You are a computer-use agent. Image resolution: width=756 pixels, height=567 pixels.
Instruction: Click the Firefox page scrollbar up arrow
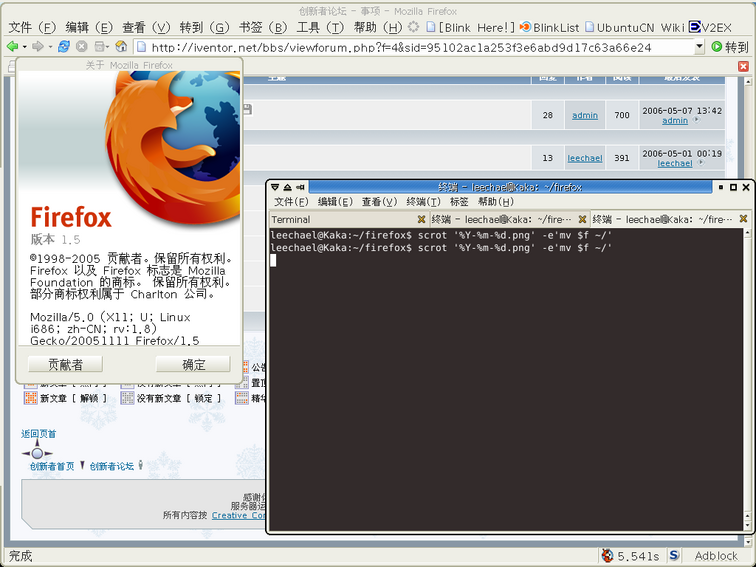[748, 81]
